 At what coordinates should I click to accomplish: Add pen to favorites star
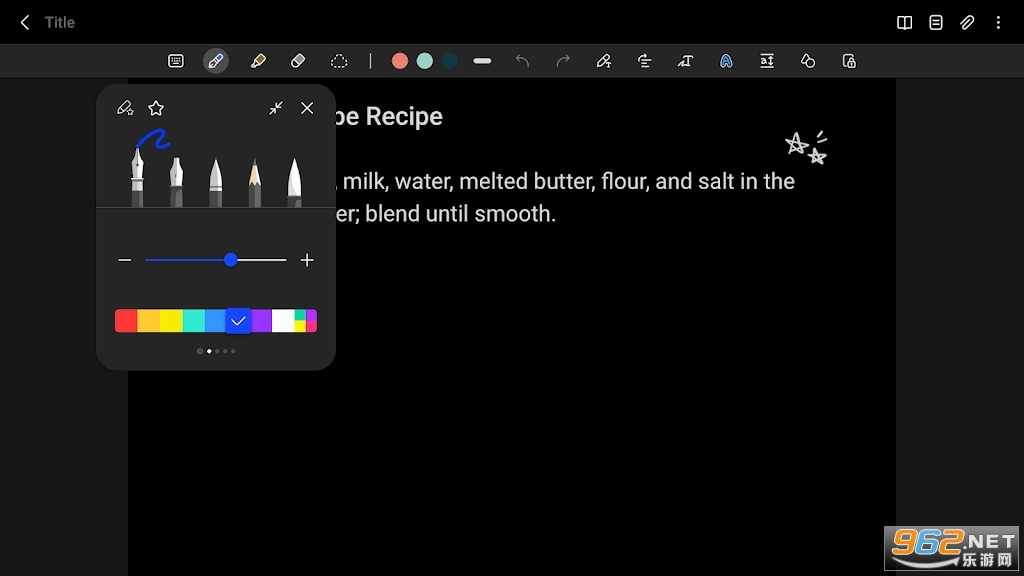coord(156,108)
